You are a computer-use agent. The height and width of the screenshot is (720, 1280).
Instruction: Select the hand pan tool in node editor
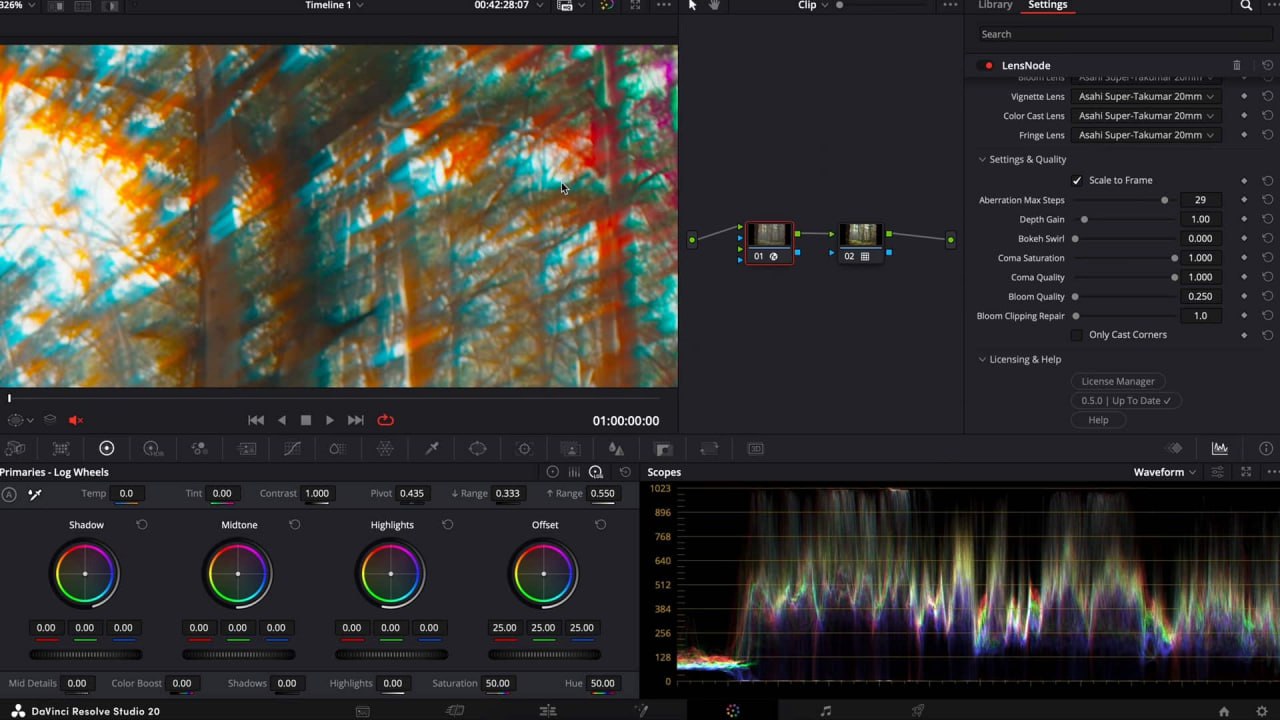click(714, 5)
